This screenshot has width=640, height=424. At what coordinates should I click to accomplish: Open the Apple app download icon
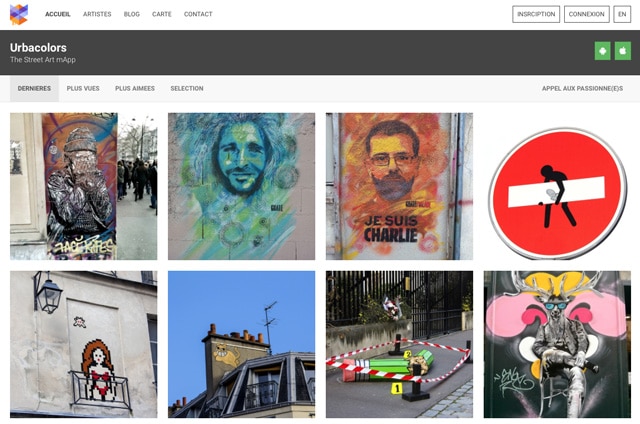click(x=623, y=51)
